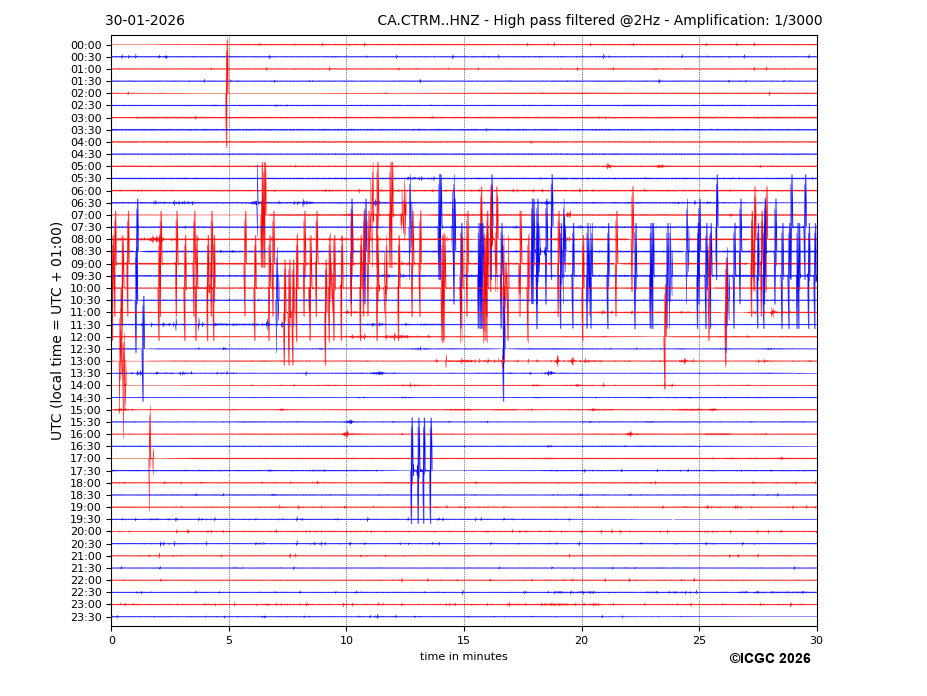Click the UTC local time y-axis label

click(x=58, y=330)
